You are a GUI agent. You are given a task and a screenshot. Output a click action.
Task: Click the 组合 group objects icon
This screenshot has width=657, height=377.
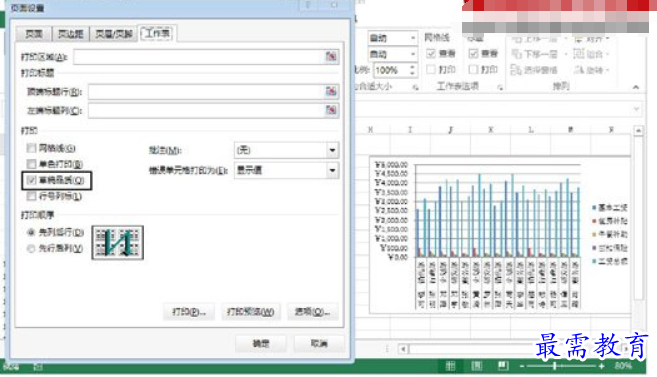pyautogui.click(x=579, y=54)
